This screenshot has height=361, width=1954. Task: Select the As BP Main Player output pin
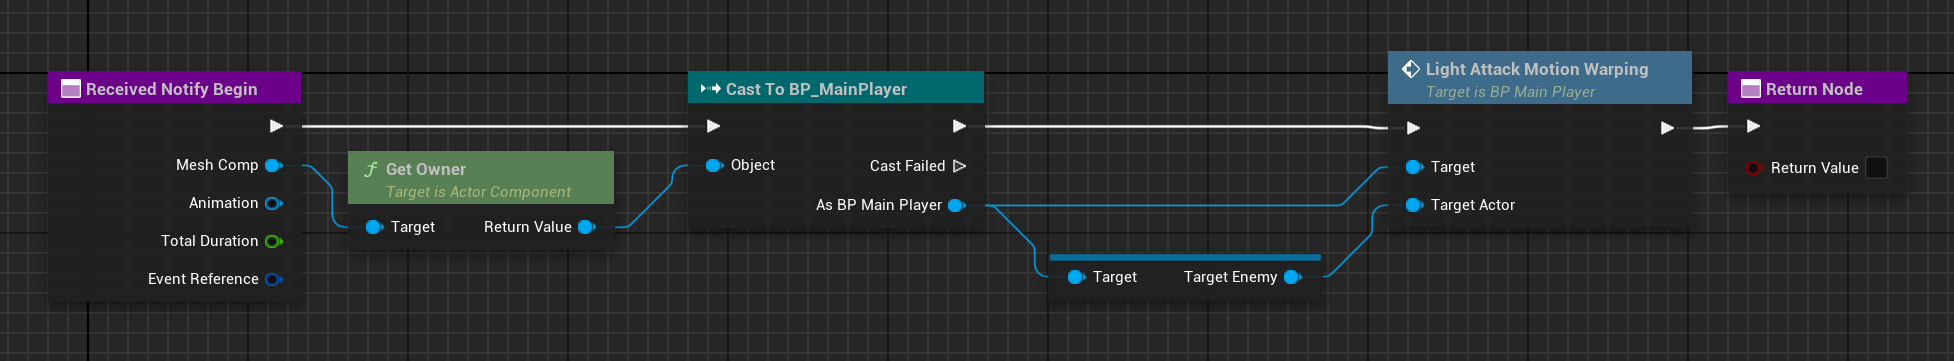point(957,205)
